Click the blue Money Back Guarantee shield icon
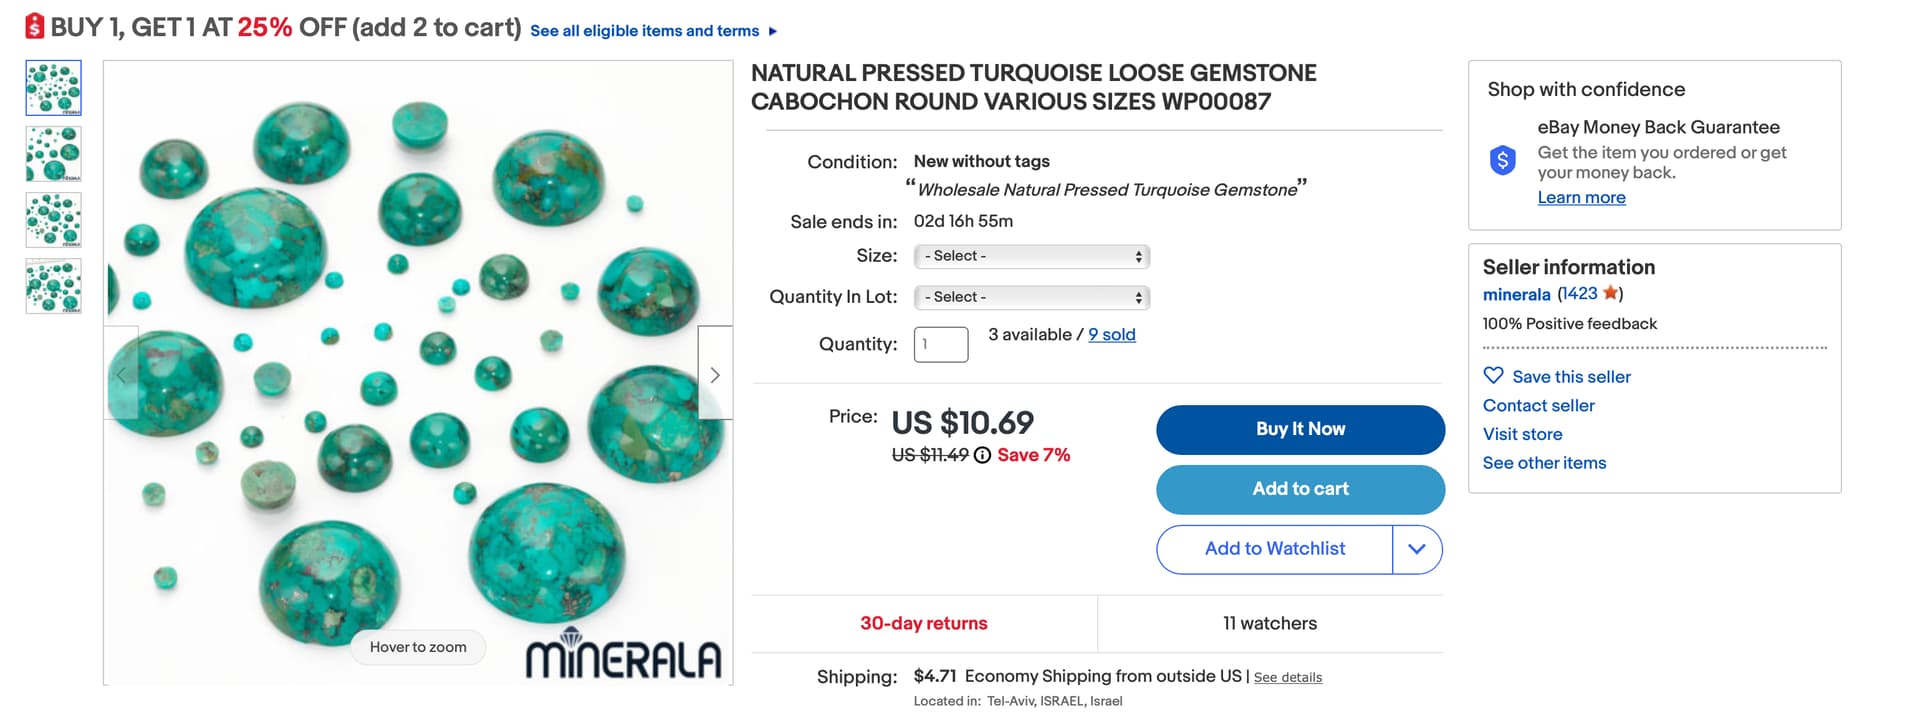The height and width of the screenshot is (723, 1920). click(1502, 160)
